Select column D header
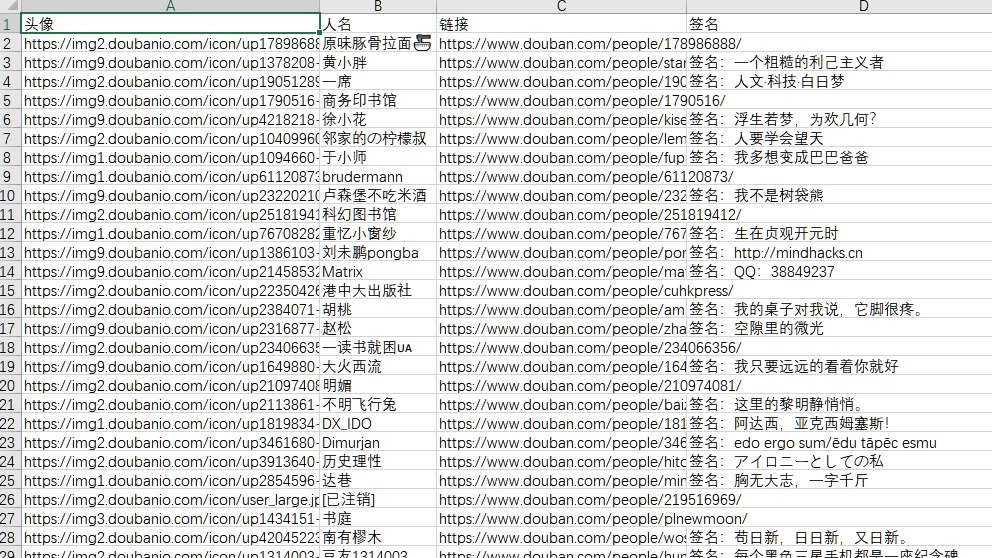This screenshot has width=992, height=558. click(839, 6)
